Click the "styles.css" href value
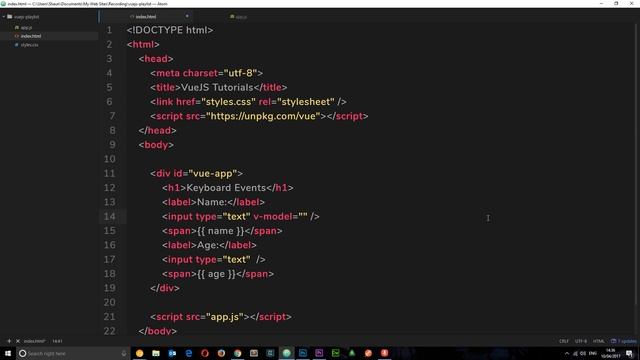 229,102
